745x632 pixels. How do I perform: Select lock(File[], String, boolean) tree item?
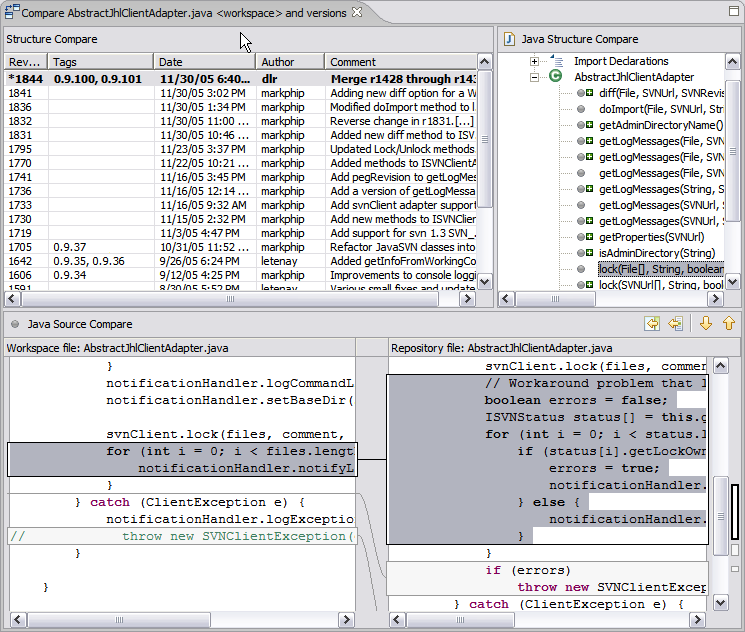[x=661, y=269]
